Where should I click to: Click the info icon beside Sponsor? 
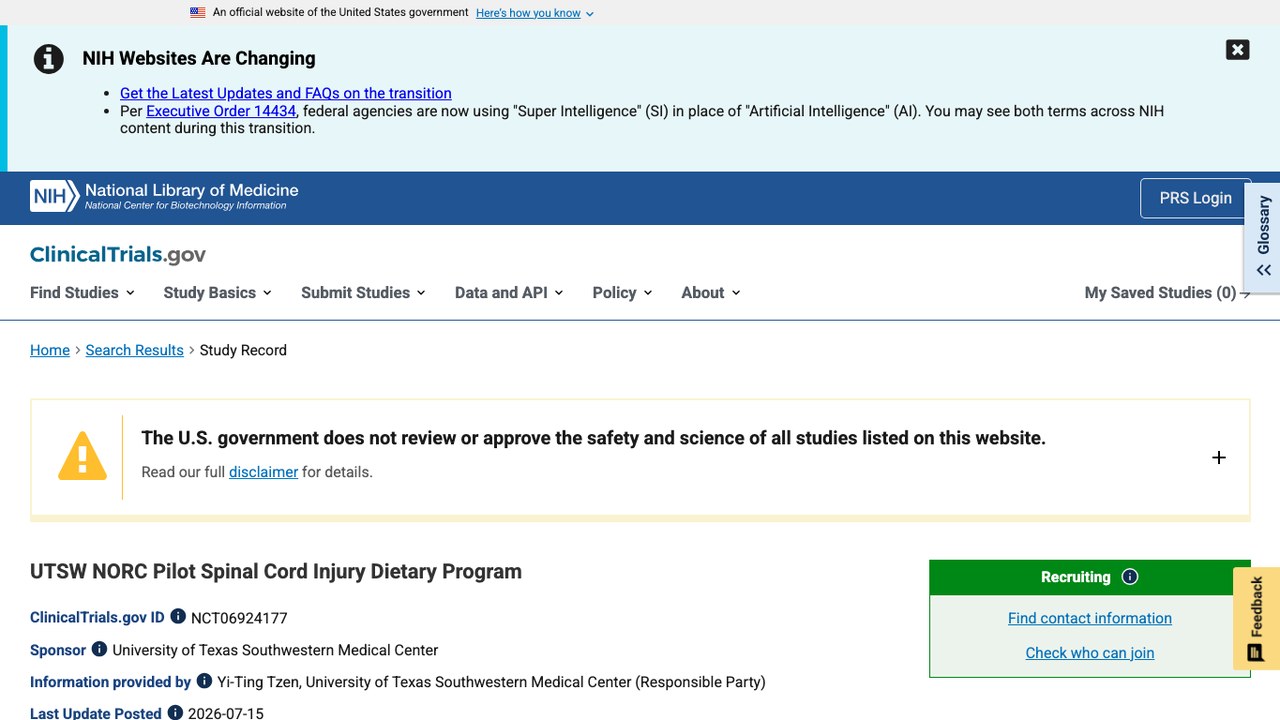tap(99, 649)
